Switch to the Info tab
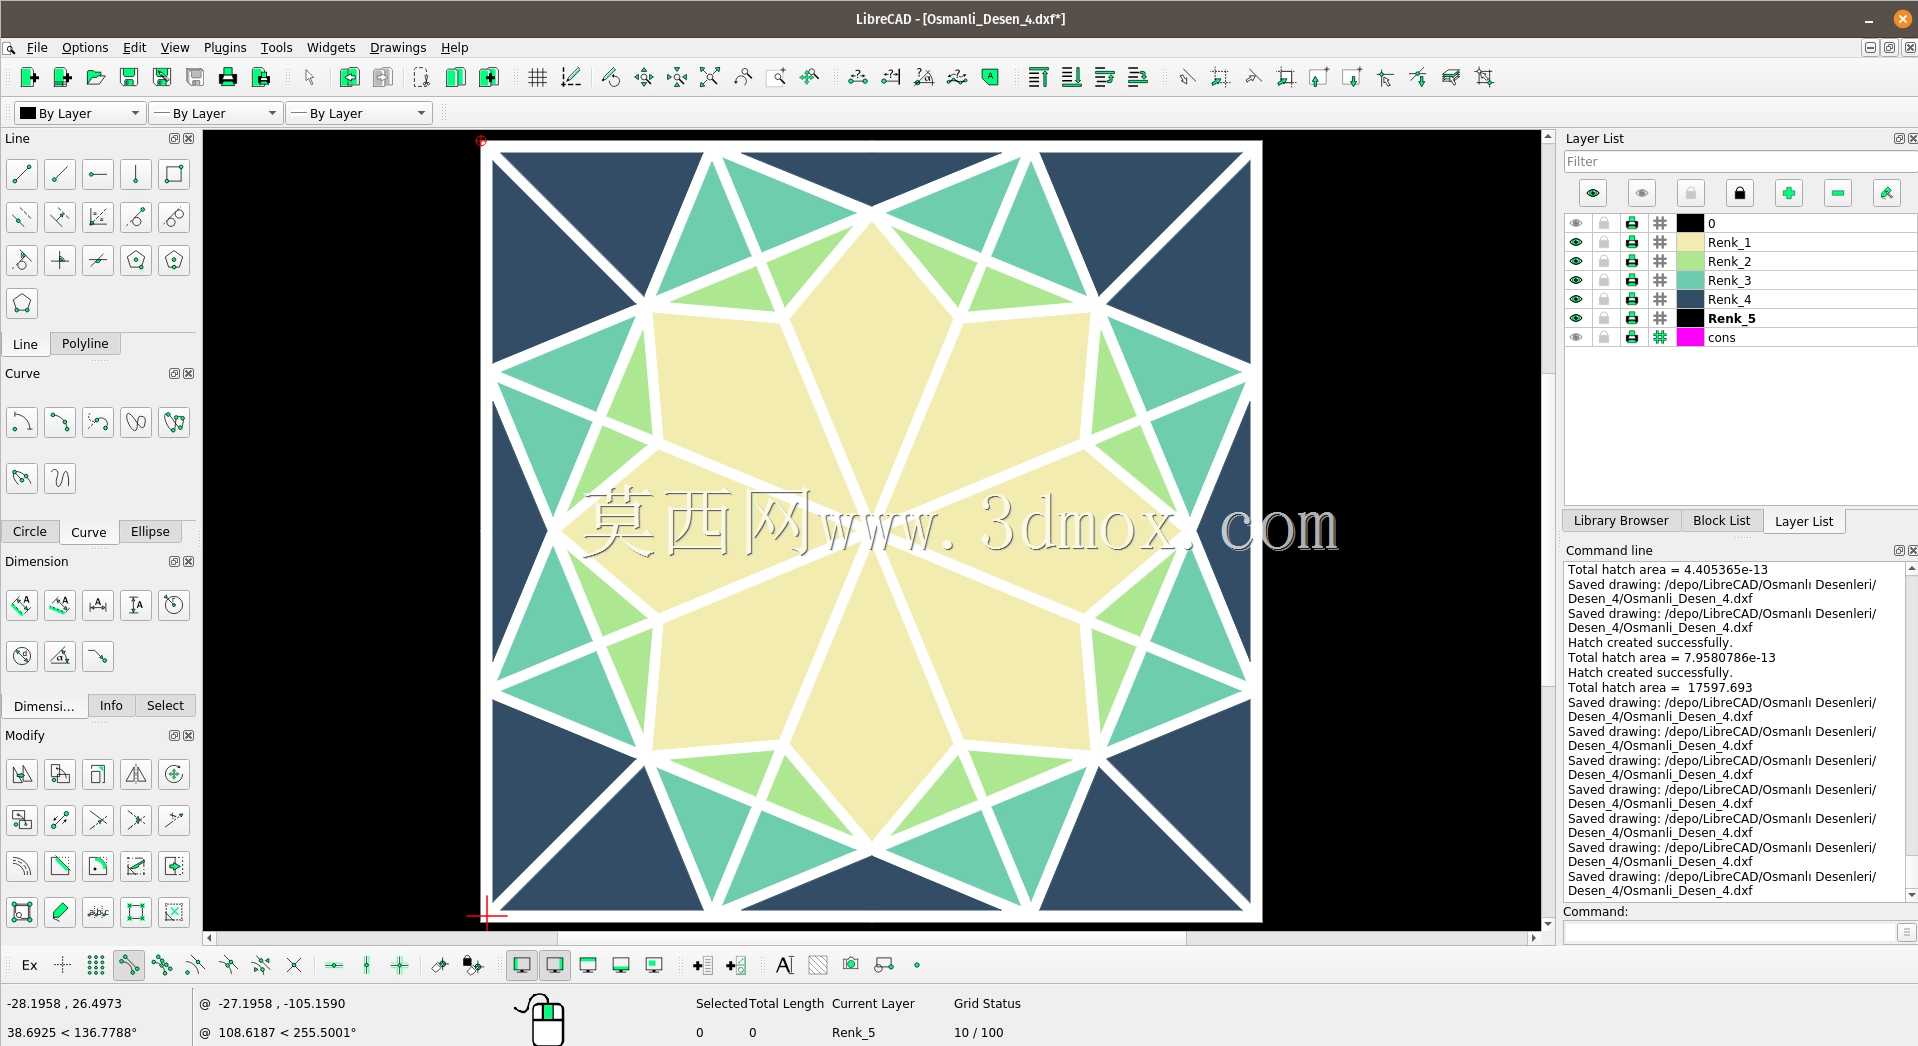Screen dimensions: 1918x1046 click(x=111, y=705)
